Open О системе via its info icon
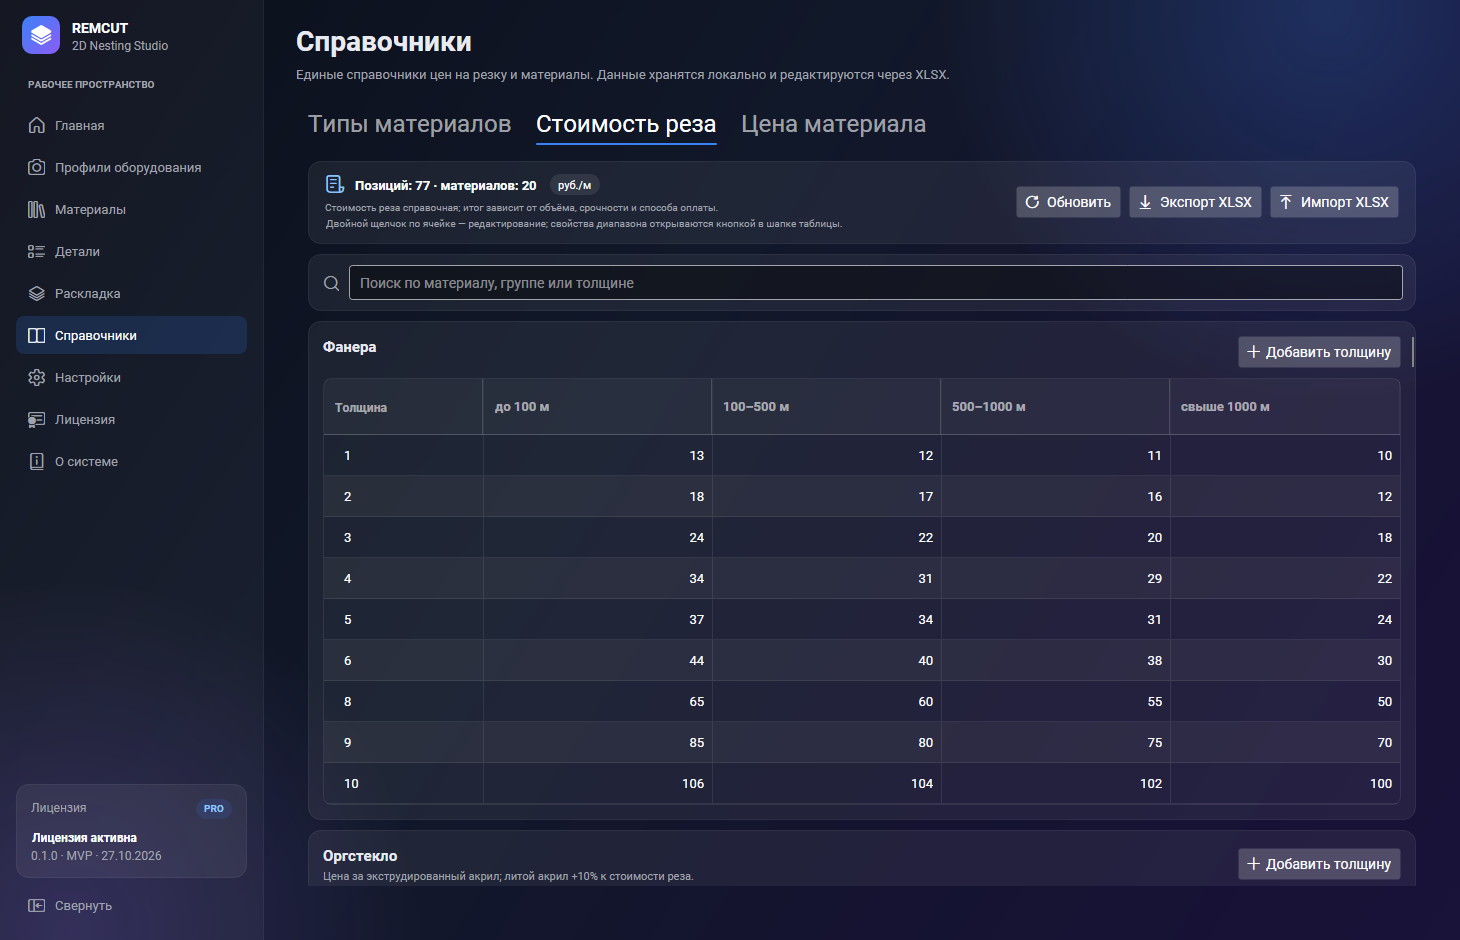This screenshot has width=1460, height=940. point(37,461)
